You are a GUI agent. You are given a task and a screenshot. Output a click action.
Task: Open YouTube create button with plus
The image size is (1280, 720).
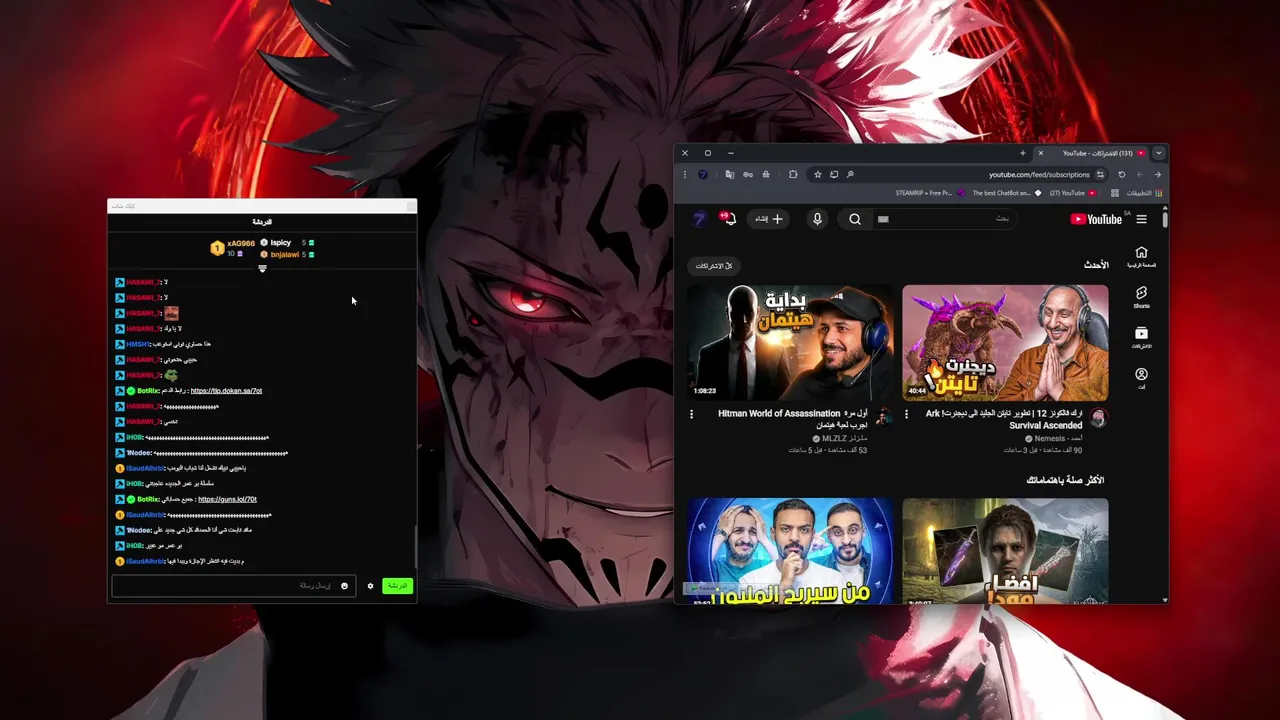[768, 219]
